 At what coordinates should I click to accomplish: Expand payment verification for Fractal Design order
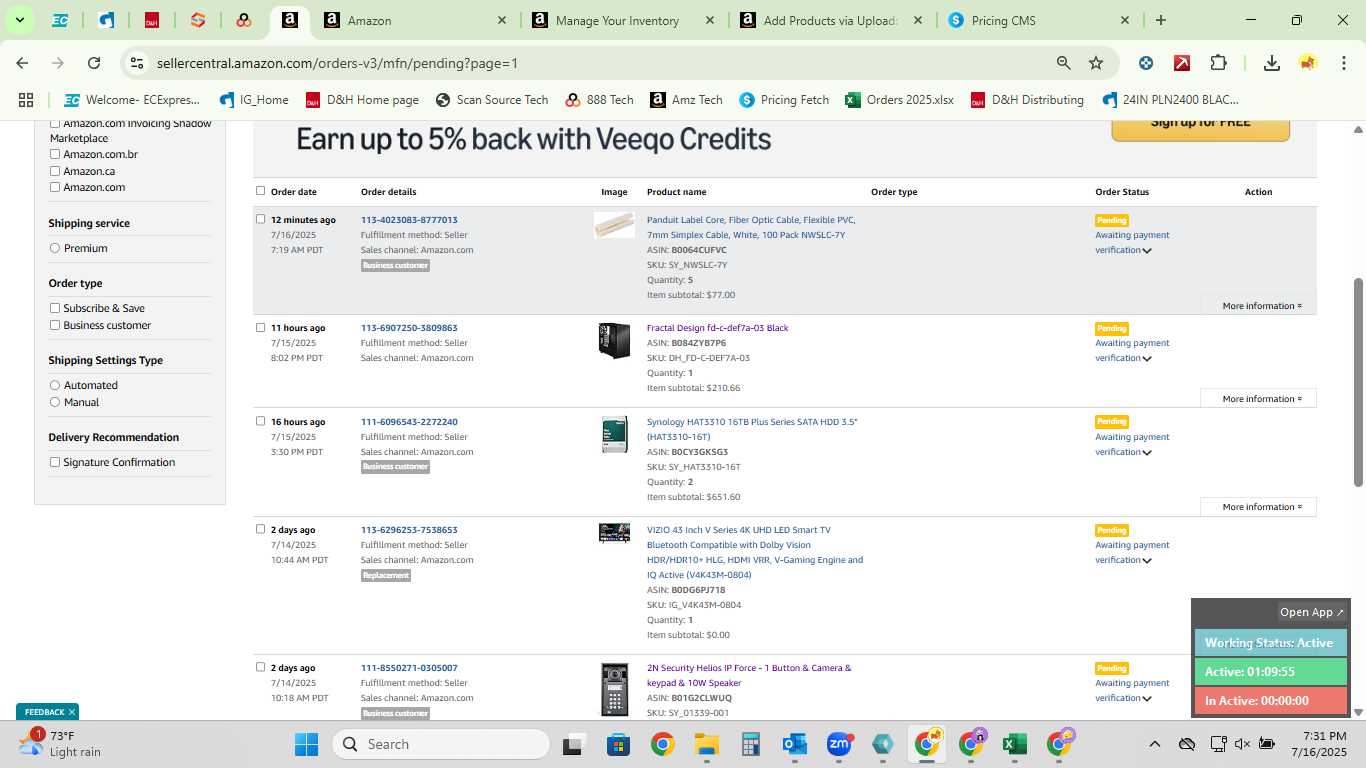[x=1147, y=358]
